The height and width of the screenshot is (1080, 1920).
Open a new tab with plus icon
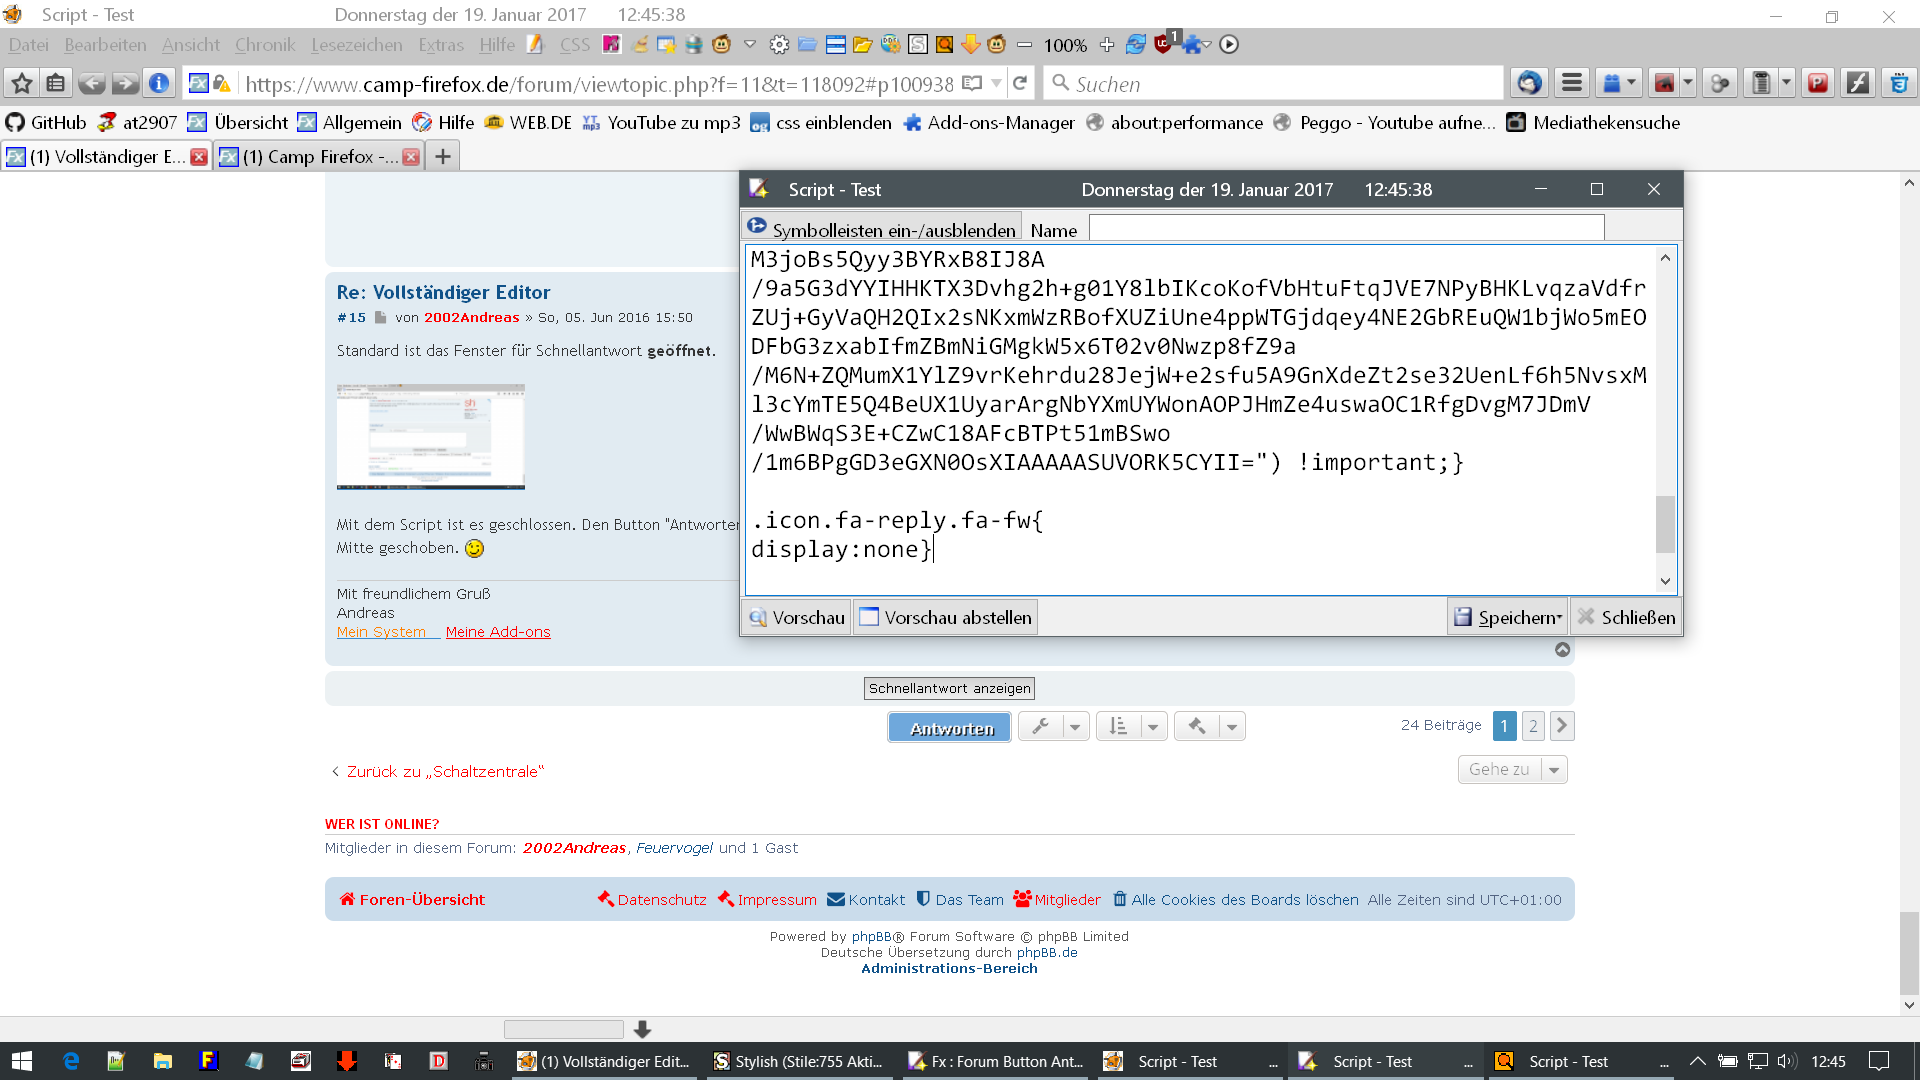443,157
